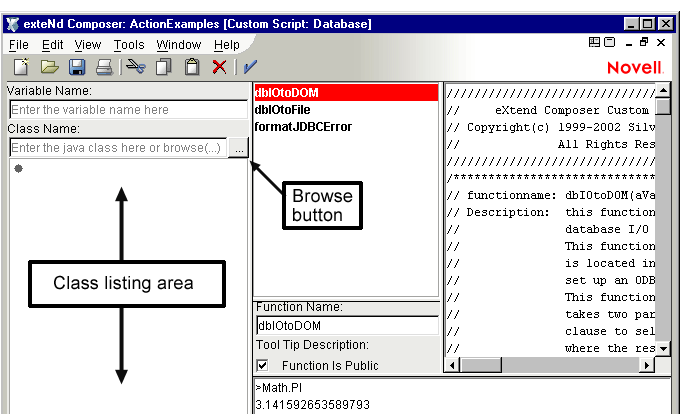Open the Tools menu
The height and width of the screenshot is (414, 681).
pos(129,45)
